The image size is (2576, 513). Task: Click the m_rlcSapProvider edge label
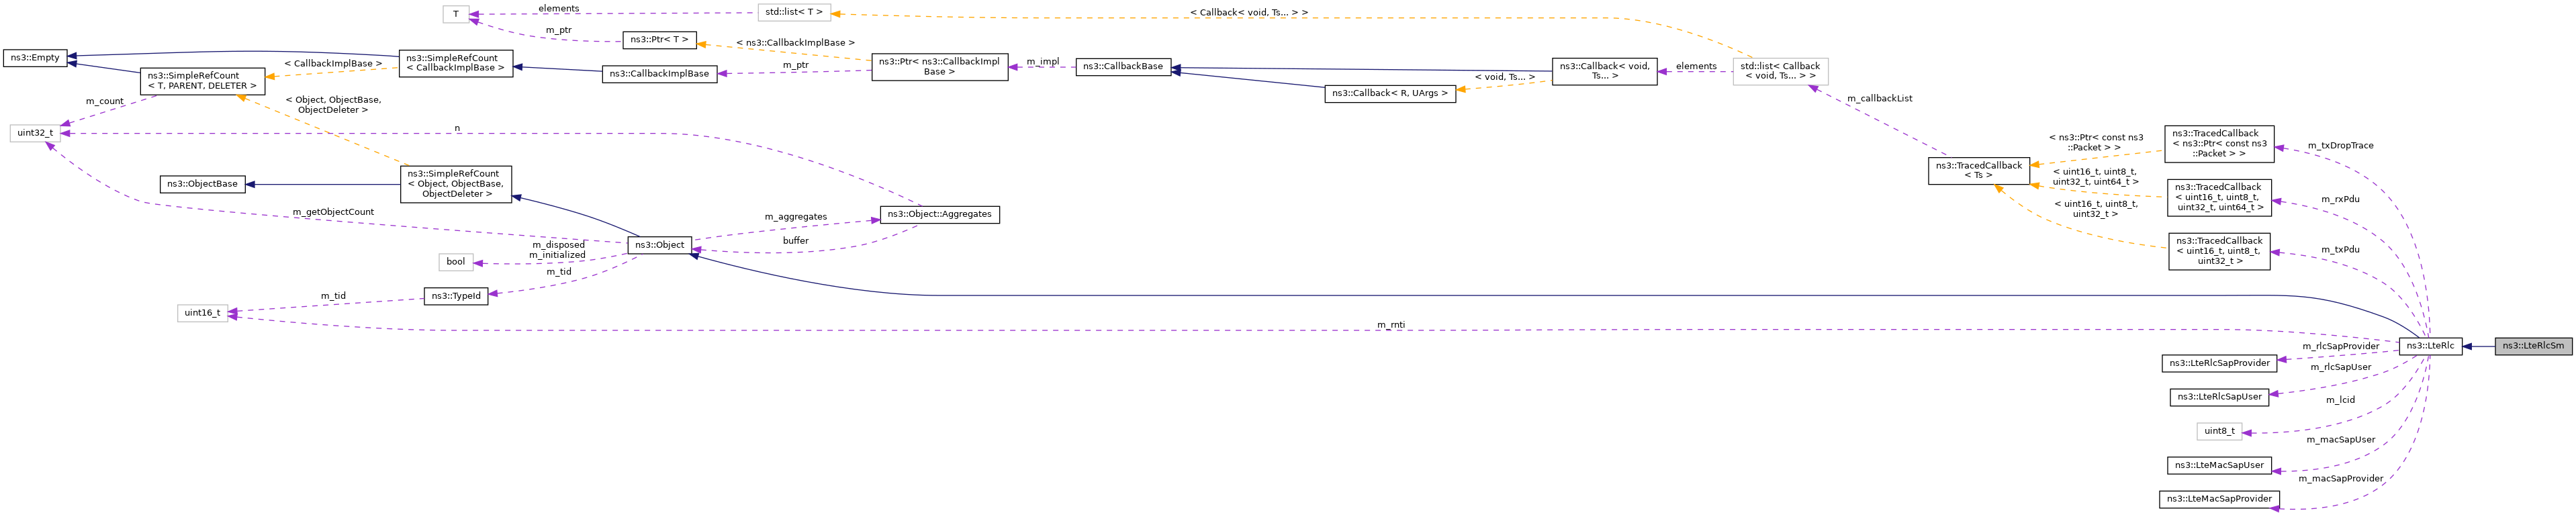[x=2340, y=346]
